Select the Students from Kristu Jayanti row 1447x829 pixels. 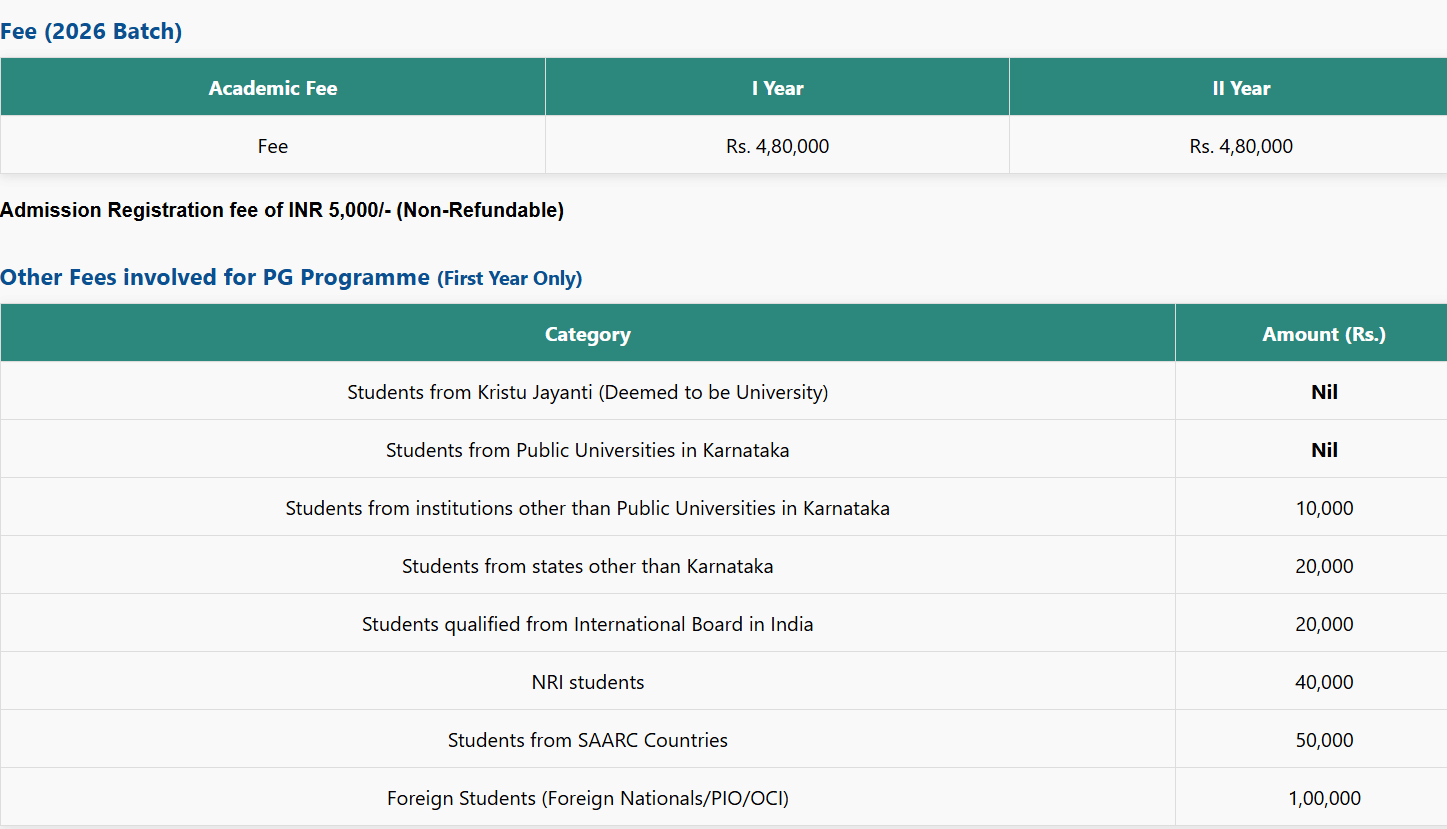click(587, 392)
